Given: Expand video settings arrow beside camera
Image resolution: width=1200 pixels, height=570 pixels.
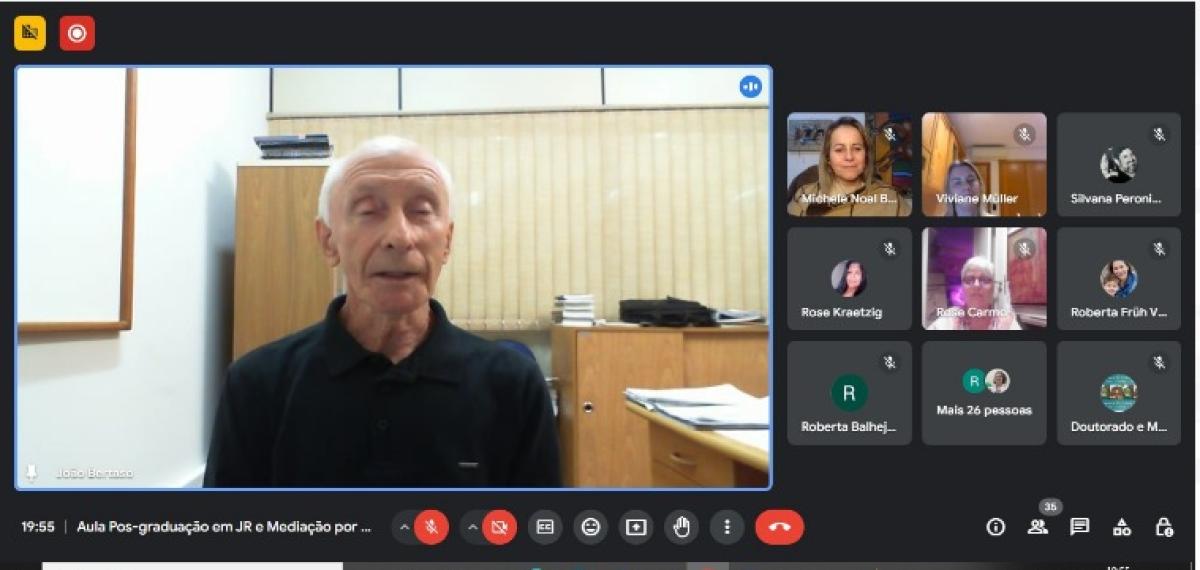Looking at the screenshot, I should 473,527.
